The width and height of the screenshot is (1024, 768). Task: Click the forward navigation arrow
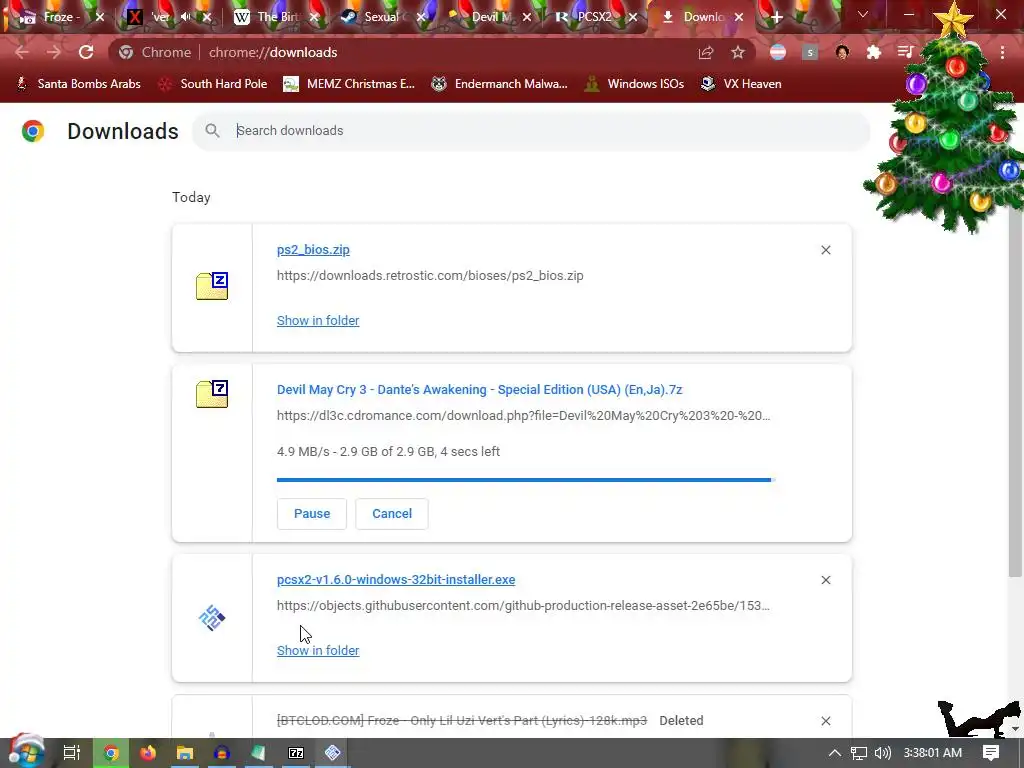54,52
